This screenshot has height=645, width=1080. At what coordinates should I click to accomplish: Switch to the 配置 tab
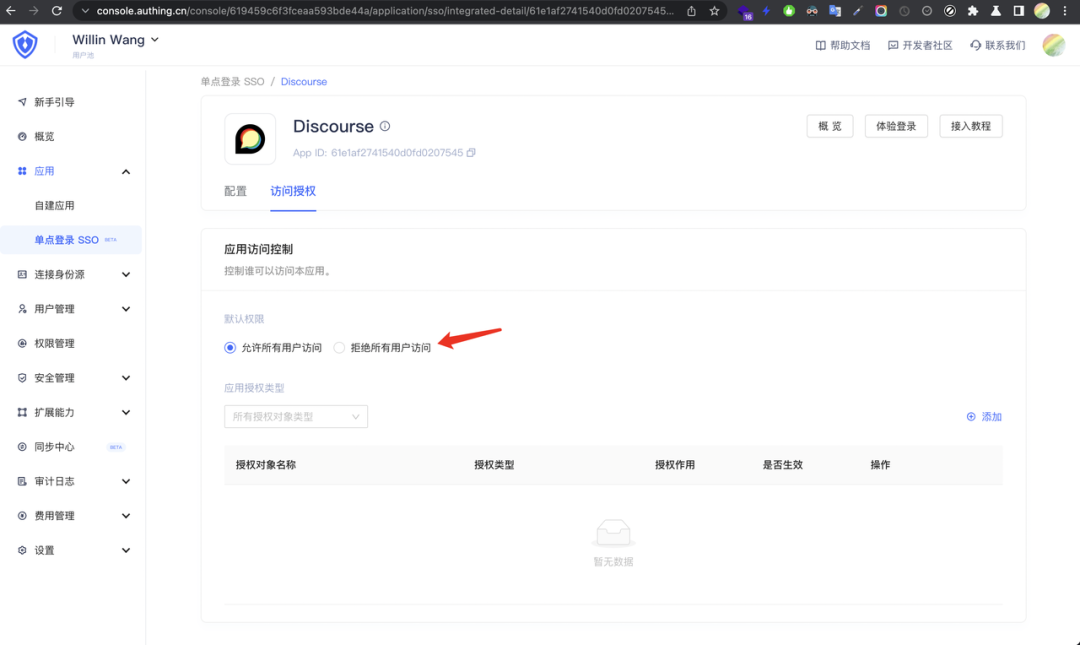coord(236,191)
